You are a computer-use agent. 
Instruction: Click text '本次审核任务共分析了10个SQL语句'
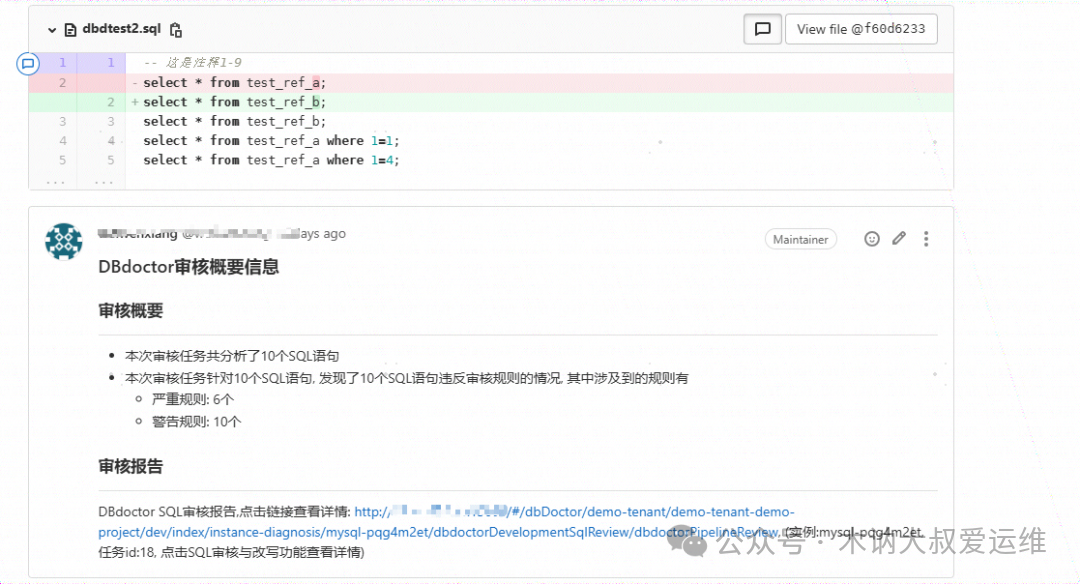point(232,356)
